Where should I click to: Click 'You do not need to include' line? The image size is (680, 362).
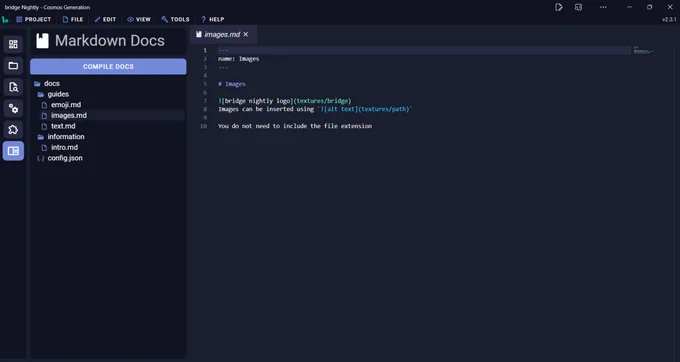pyautogui.click(x=295, y=126)
